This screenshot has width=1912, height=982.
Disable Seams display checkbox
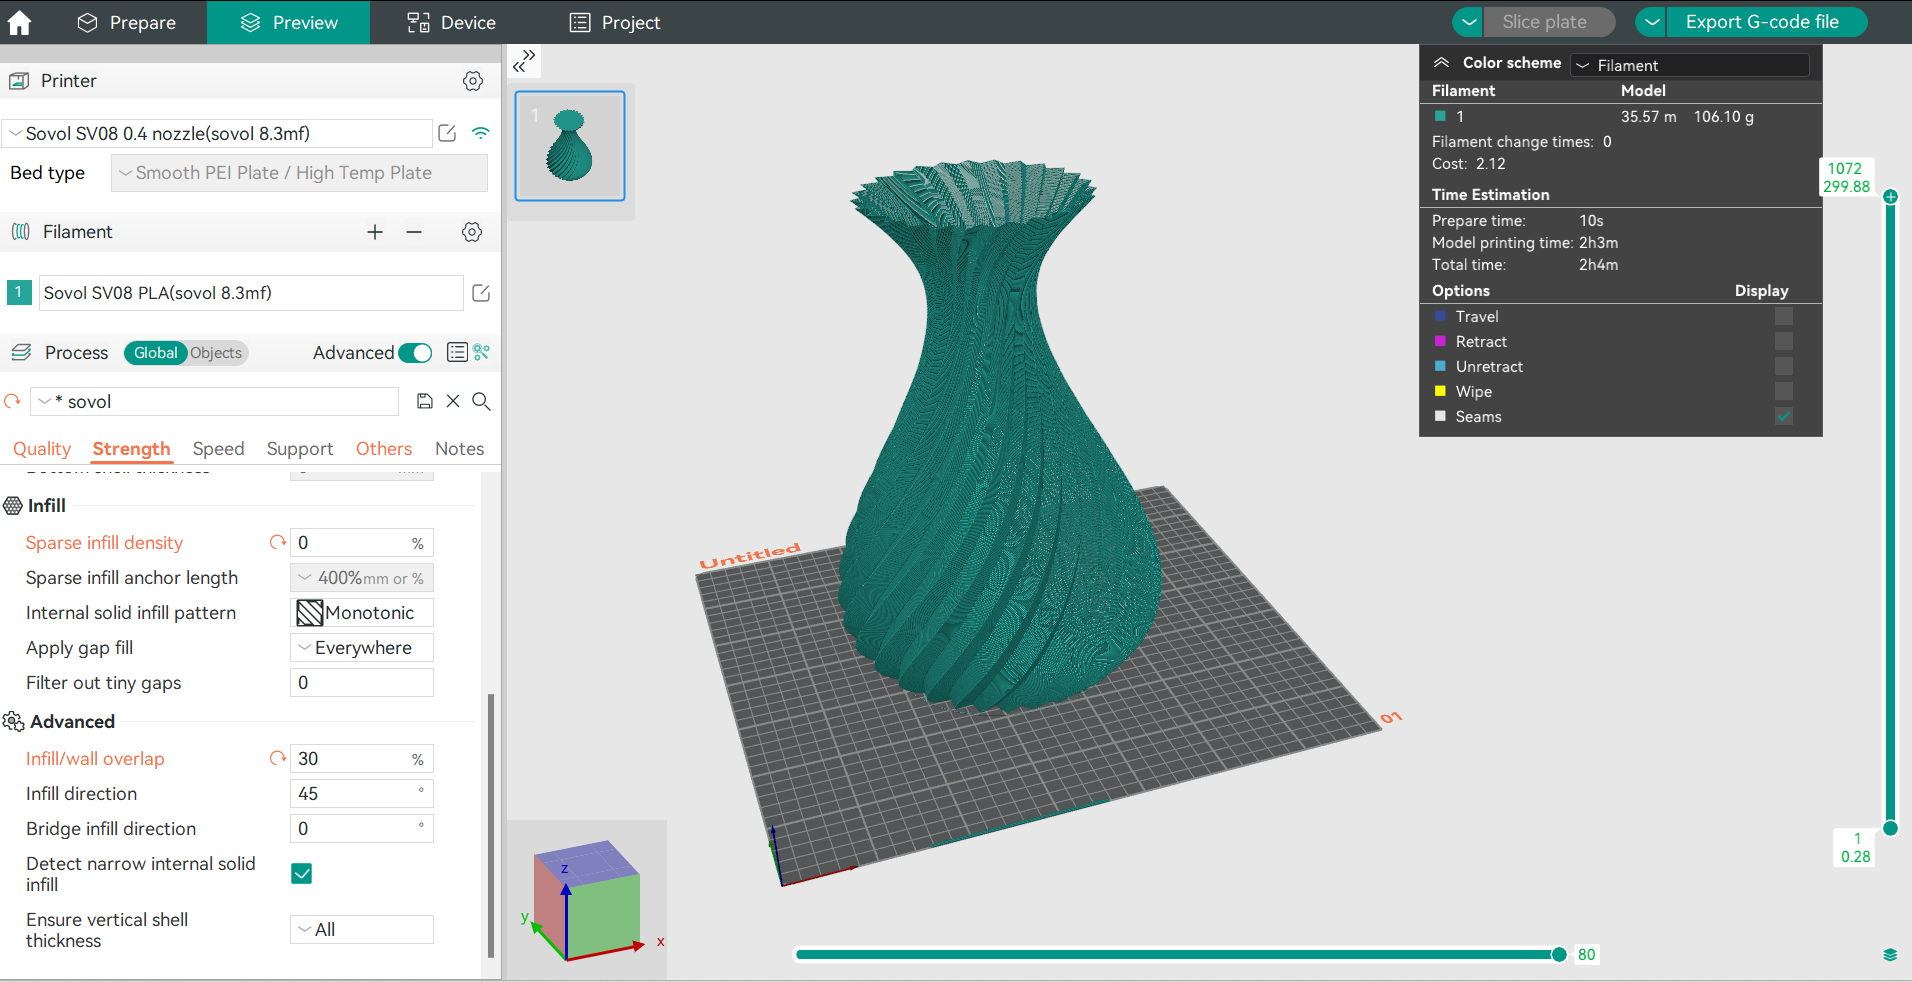click(x=1784, y=416)
